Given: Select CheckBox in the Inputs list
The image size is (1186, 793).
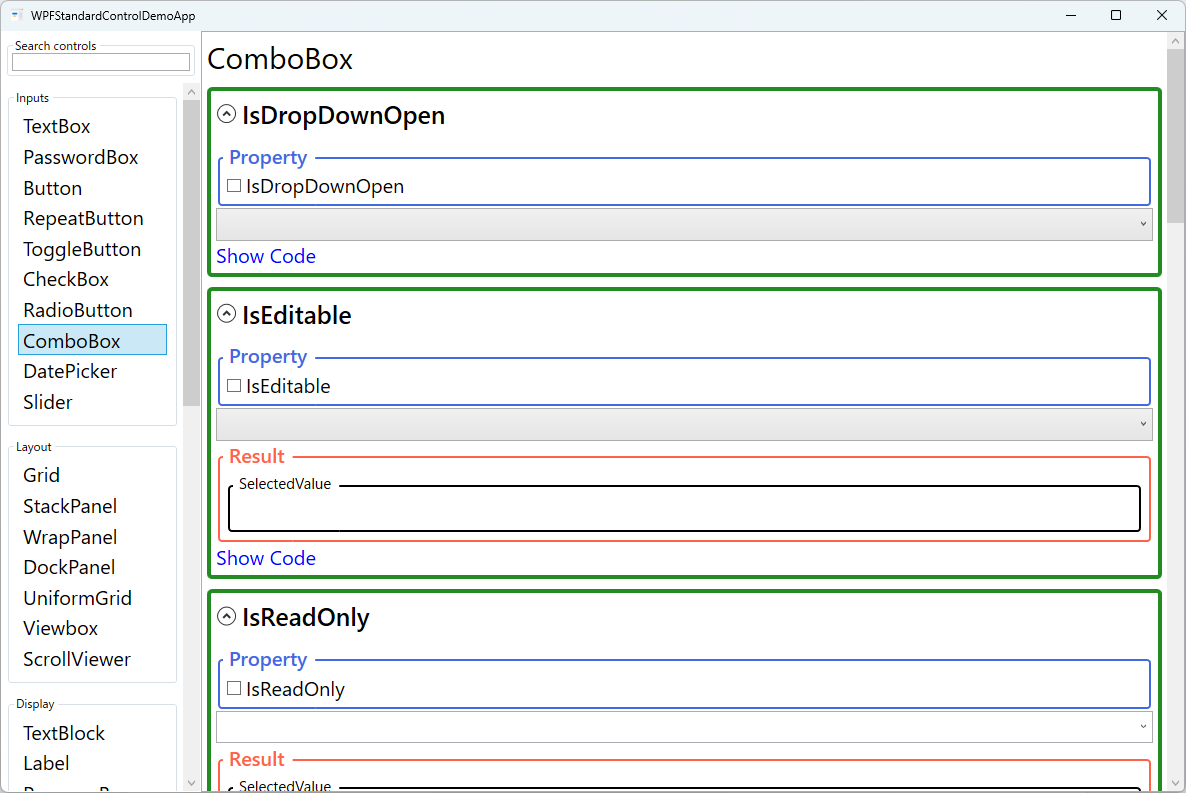Looking at the screenshot, I should point(92,280).
